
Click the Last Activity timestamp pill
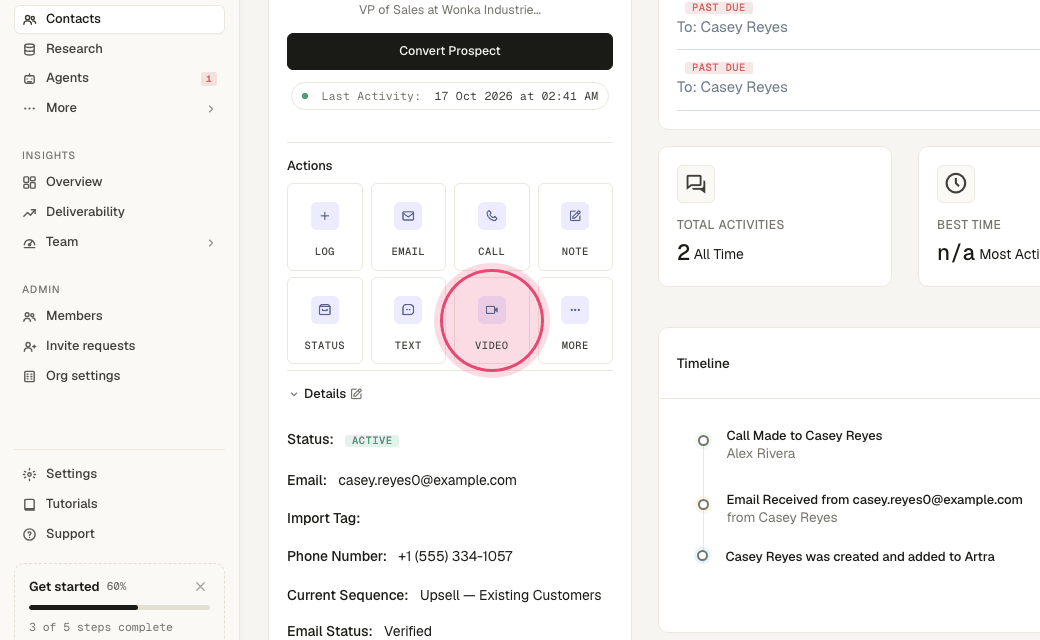pyautogui.click(x=450, y=96)
